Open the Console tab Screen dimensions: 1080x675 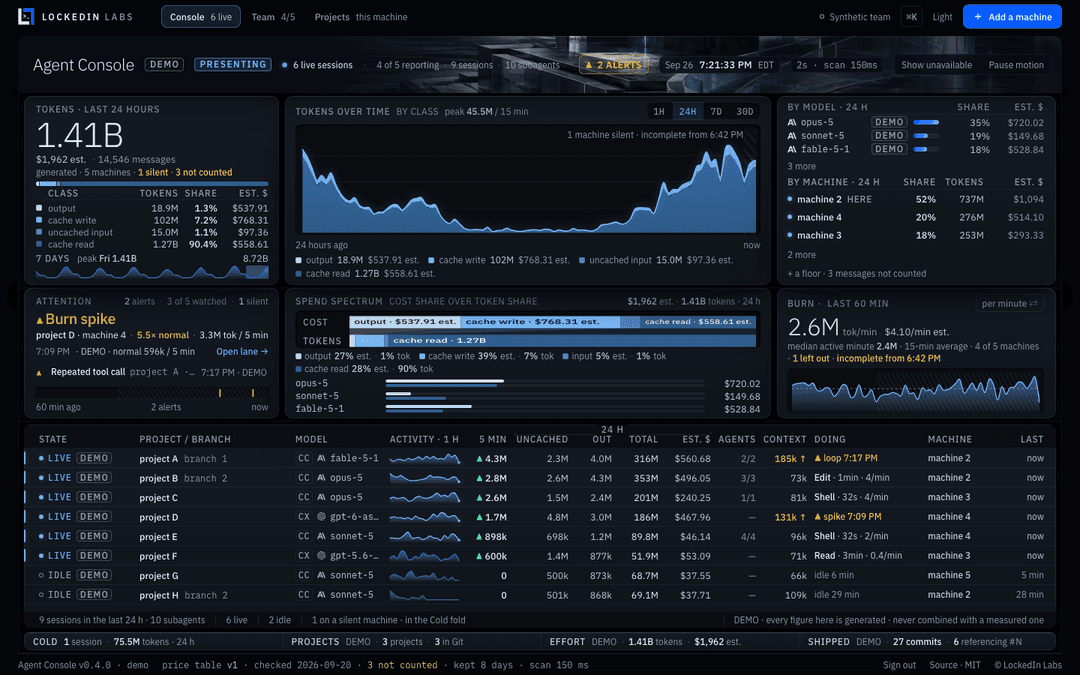[200, 17]
